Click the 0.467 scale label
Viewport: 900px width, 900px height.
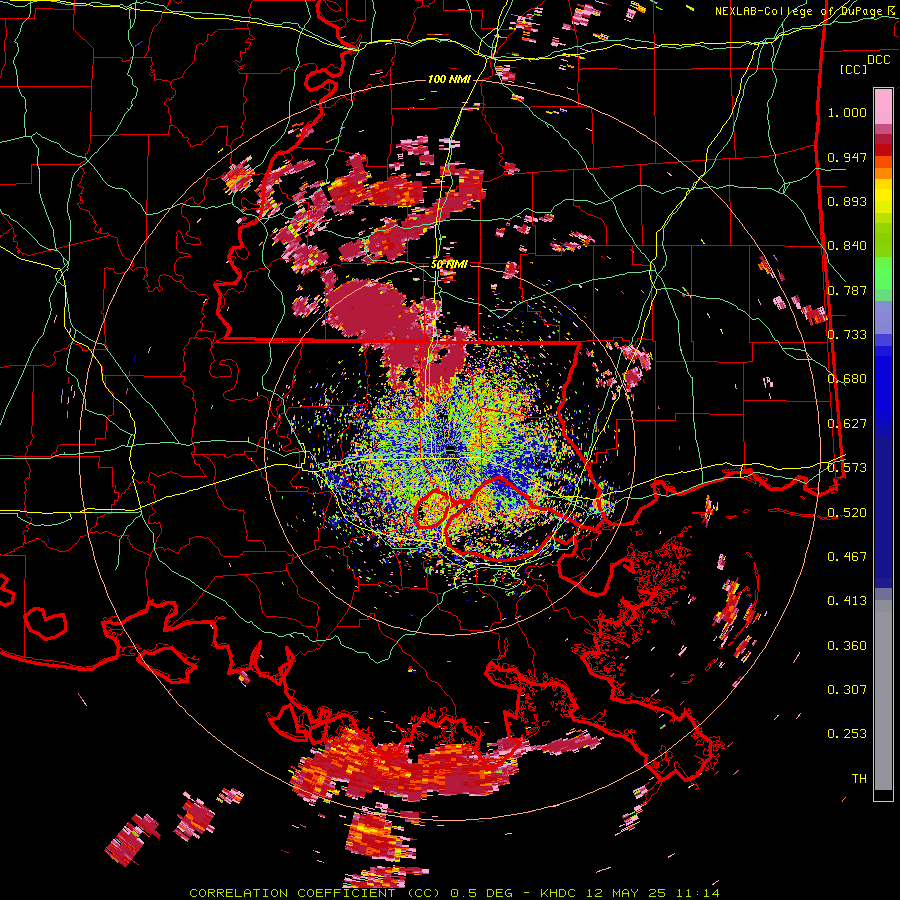click(x=847, y=557)
